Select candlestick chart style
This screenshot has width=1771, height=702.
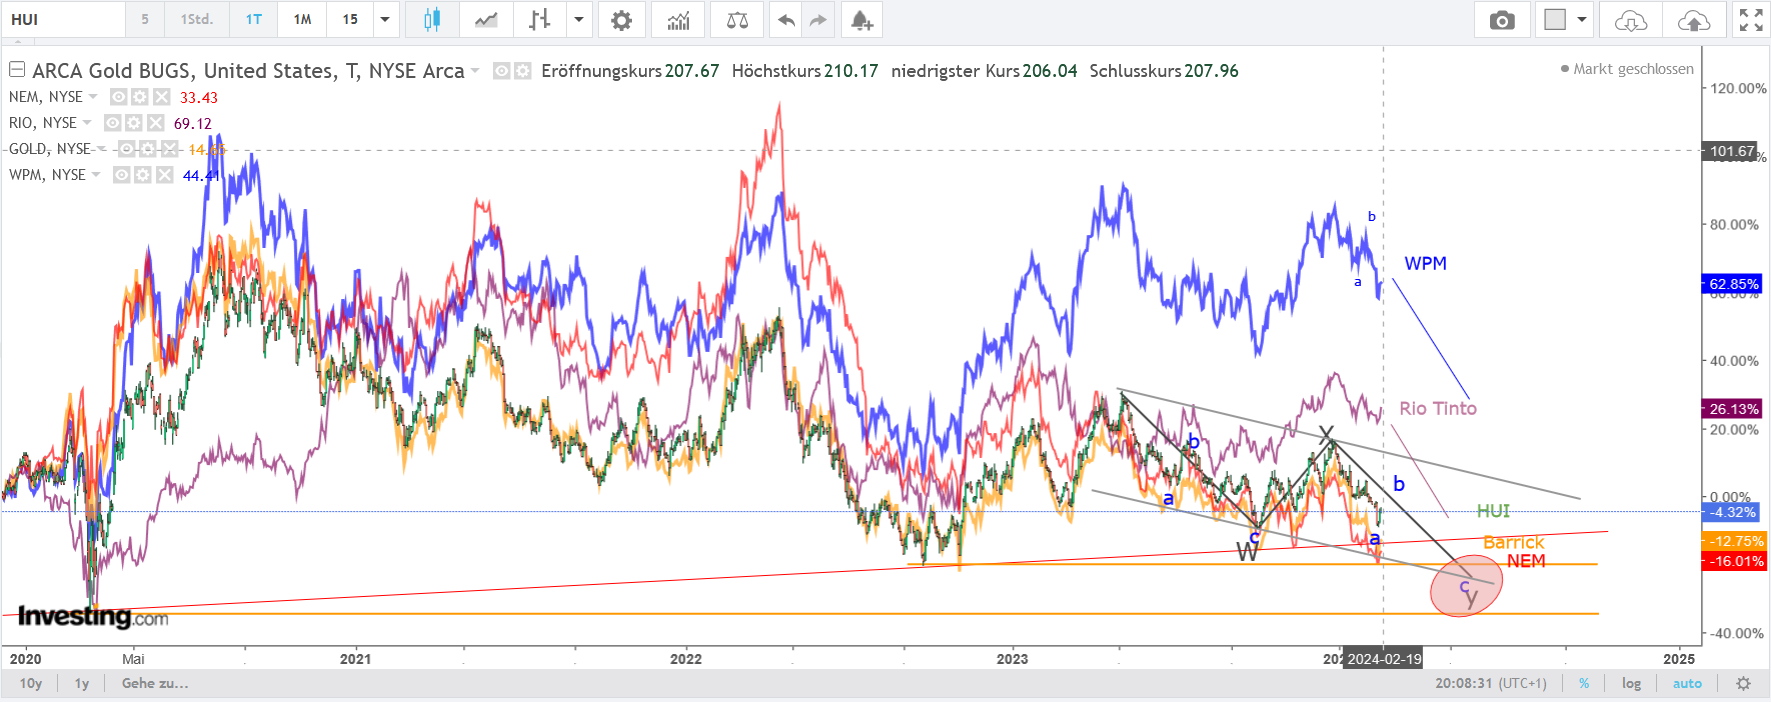coord(432,20)
